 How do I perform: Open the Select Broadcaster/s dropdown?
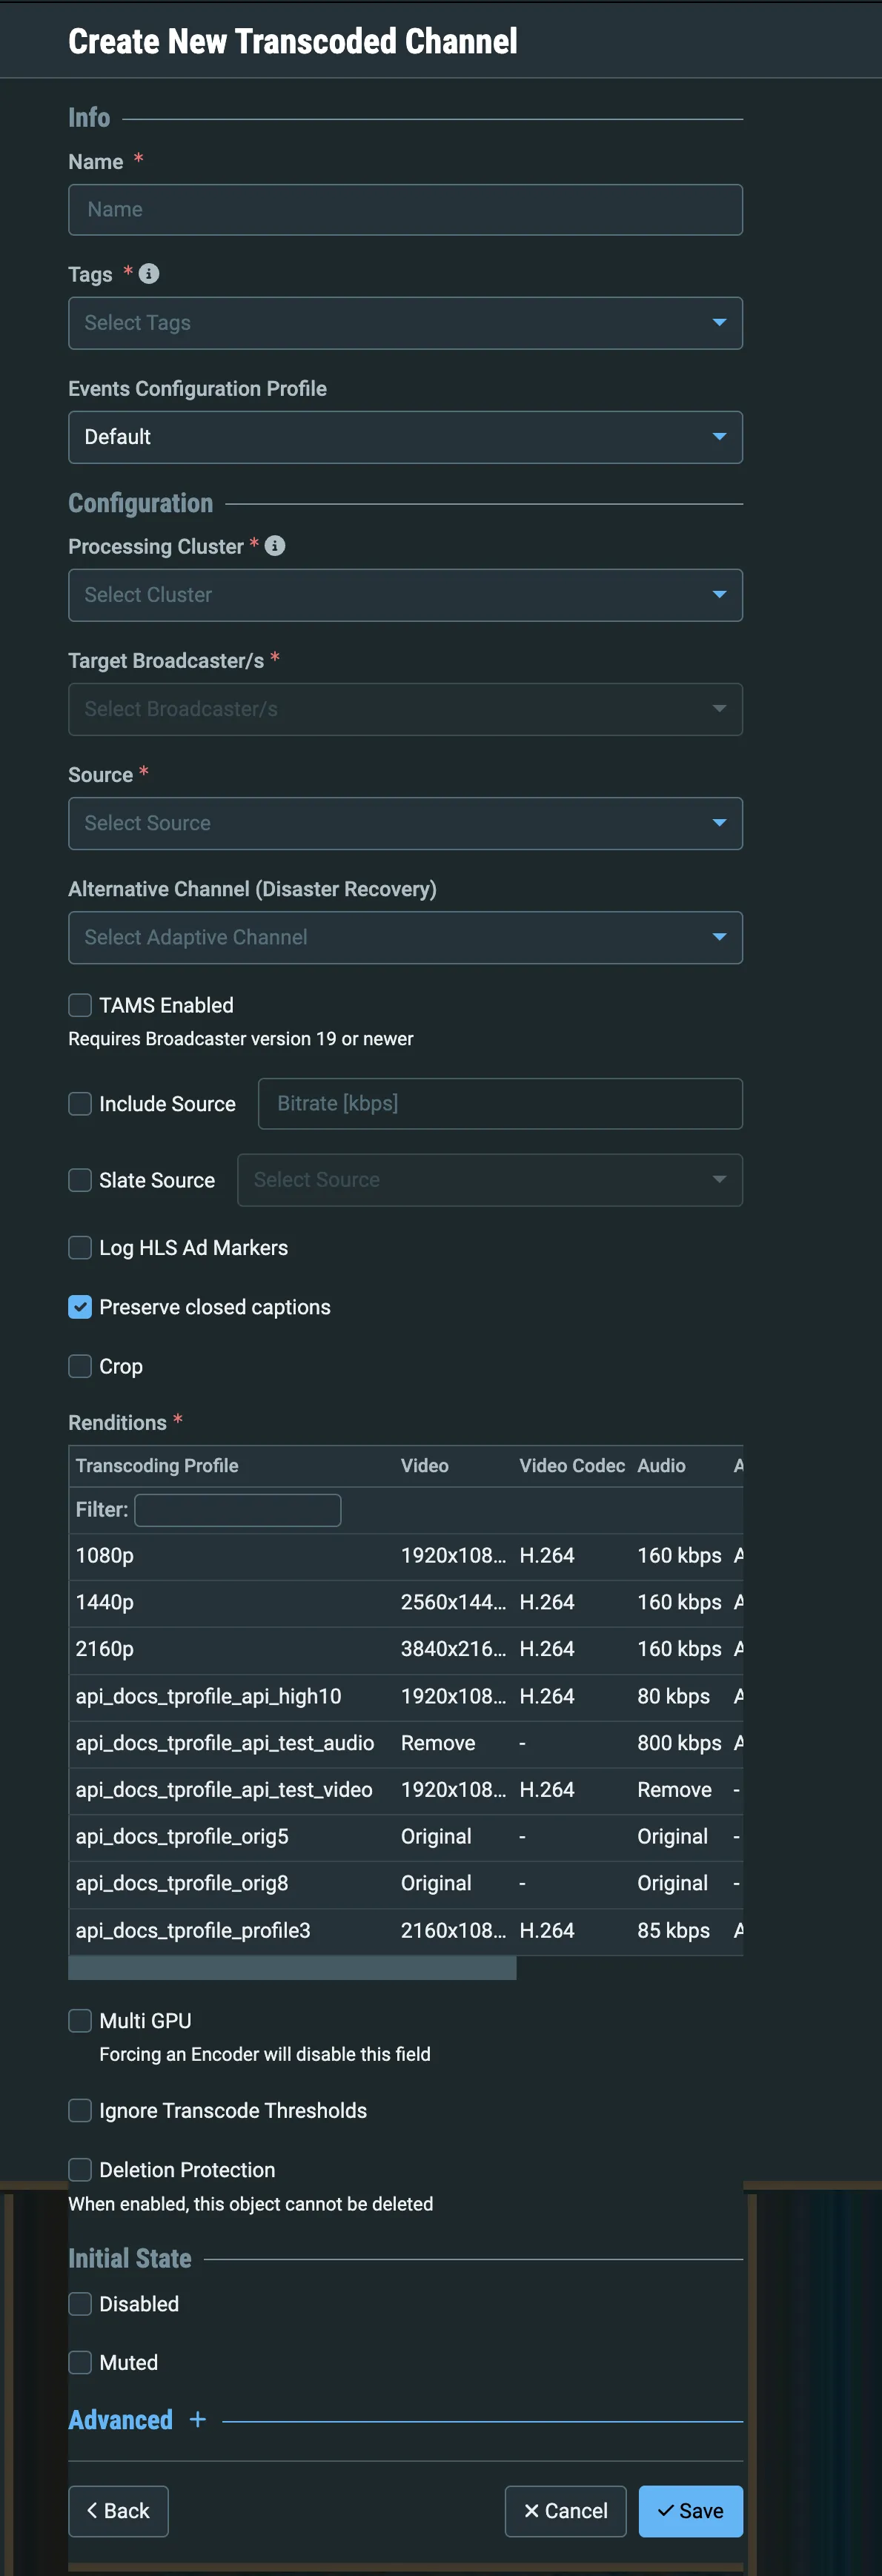click(405, 709)
